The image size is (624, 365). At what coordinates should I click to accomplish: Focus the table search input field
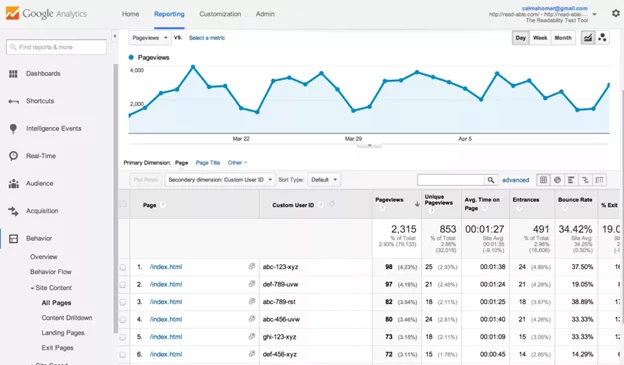coord(450,180)
